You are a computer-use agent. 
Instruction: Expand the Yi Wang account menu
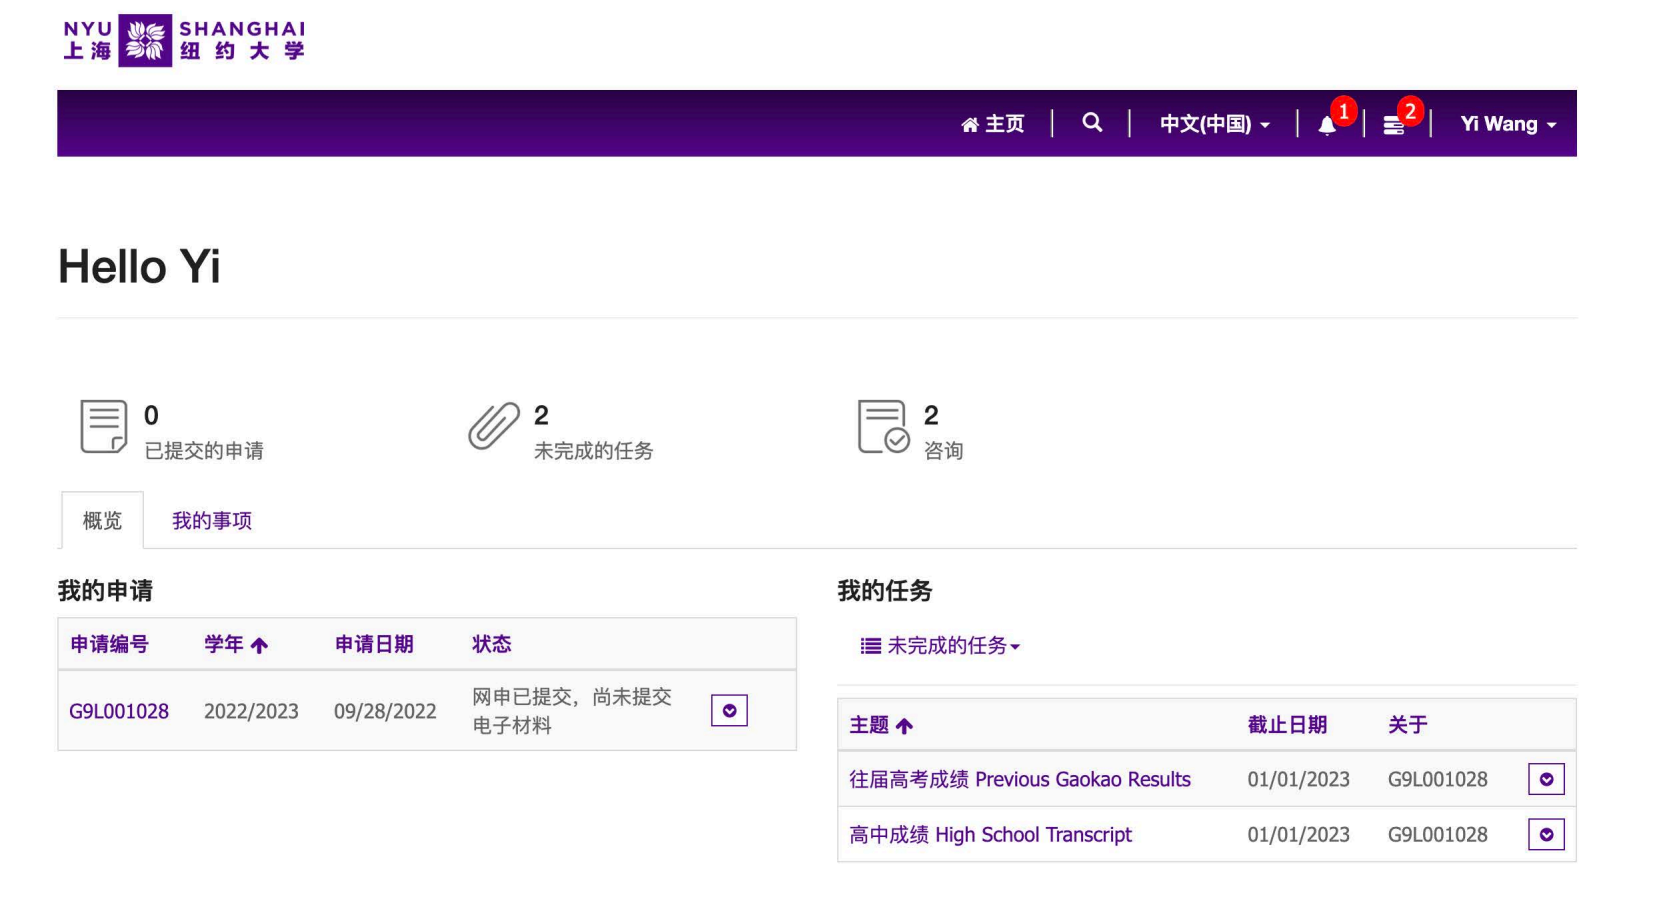1505,124
